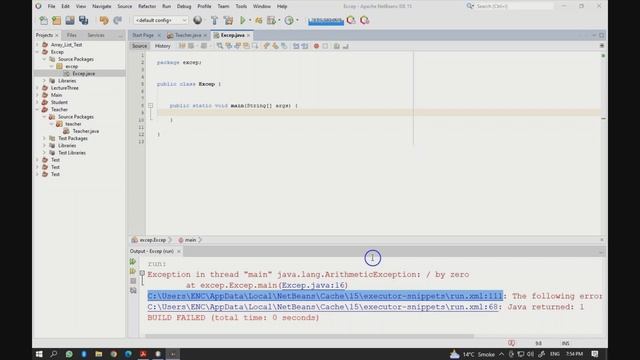Click the Profile Project toolbar icon
Viewport: 640px width, 360px height.
click(x=289, y=20)
